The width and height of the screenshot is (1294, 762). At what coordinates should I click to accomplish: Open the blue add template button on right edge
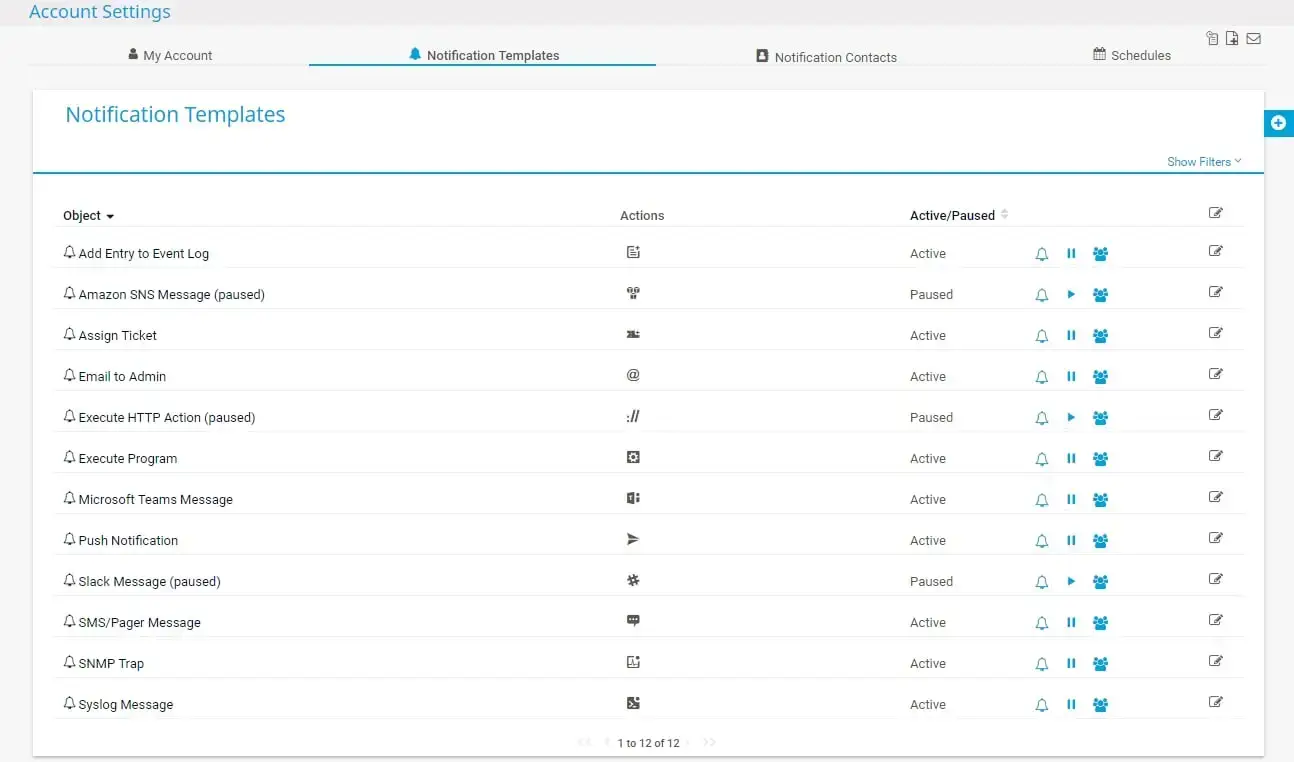coord(1278,122)
